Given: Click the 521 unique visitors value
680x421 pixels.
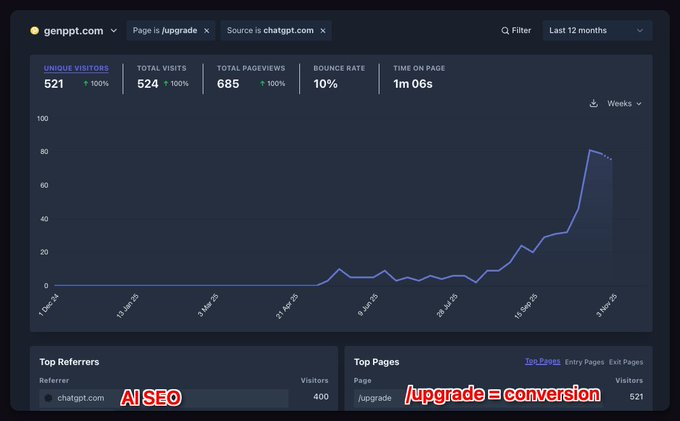Looking at the screenshot, I should (x=54, y=84).
